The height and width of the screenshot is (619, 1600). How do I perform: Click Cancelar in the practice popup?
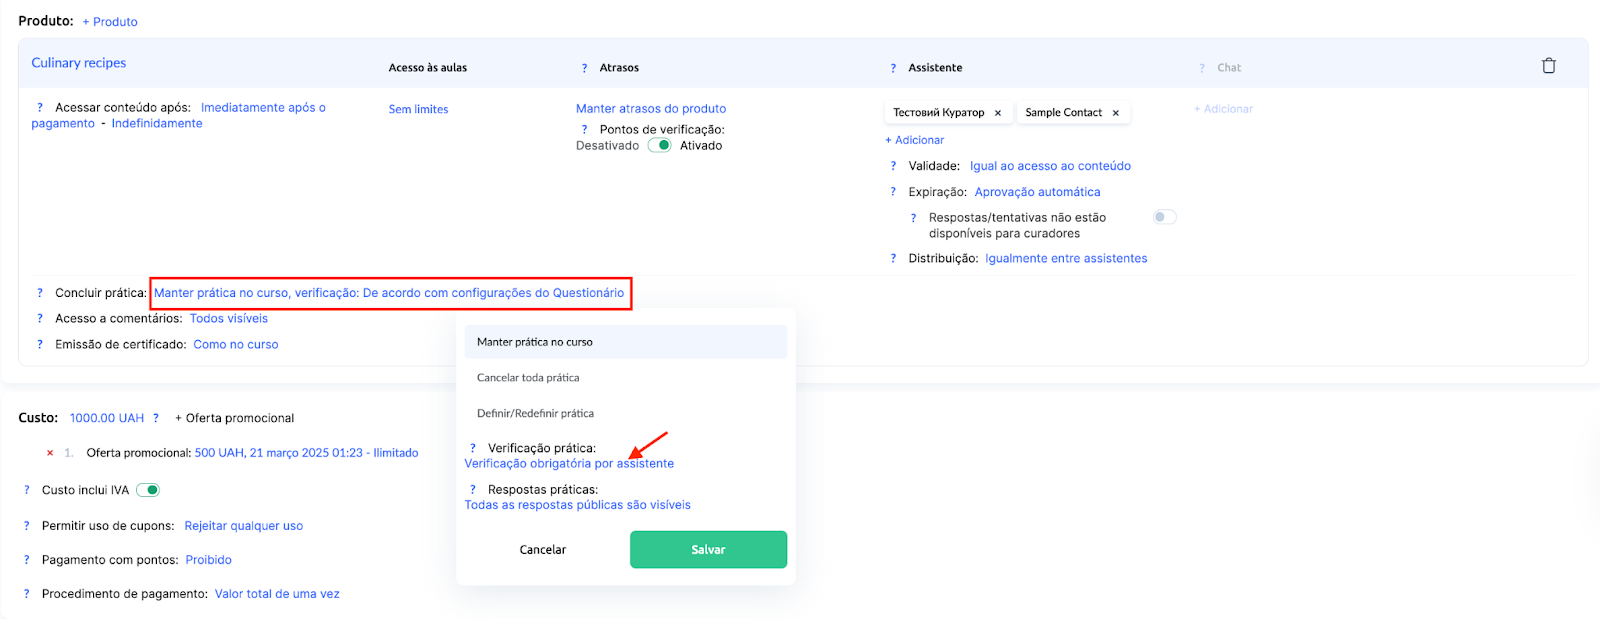[x=542, y=550]
